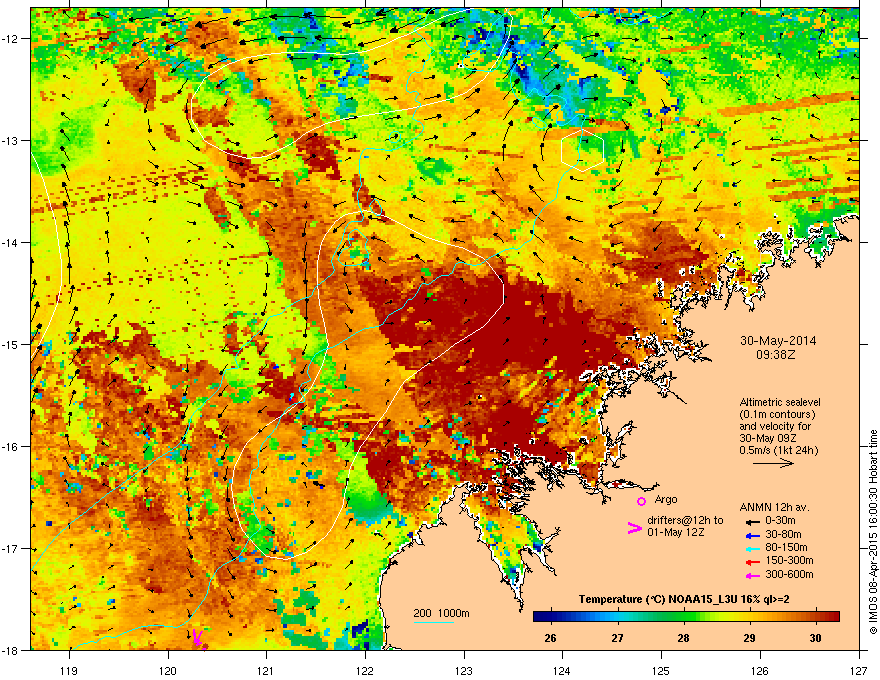Image resolution: width=880 pixels, height=680 pixels.
Task: Click the latitude axis label -14
Action: coord(10,243)
